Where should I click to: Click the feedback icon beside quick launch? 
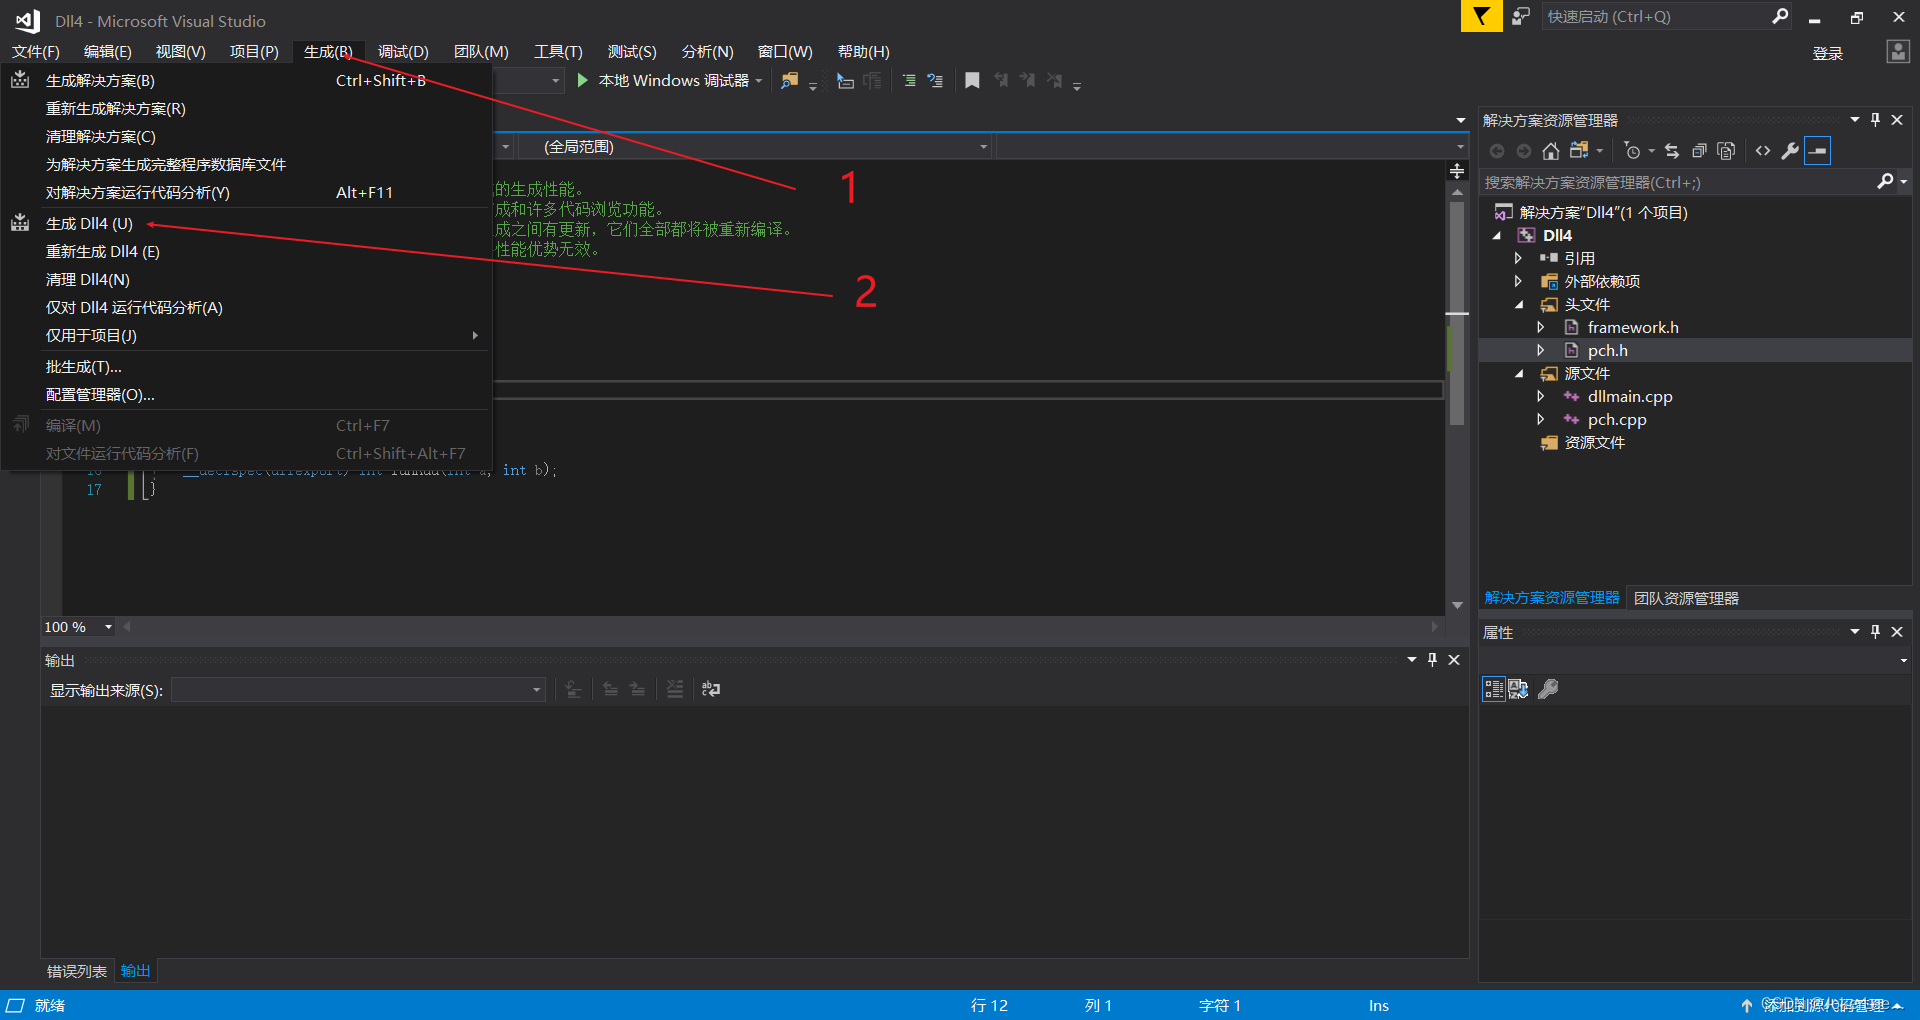click(1521, 16)
